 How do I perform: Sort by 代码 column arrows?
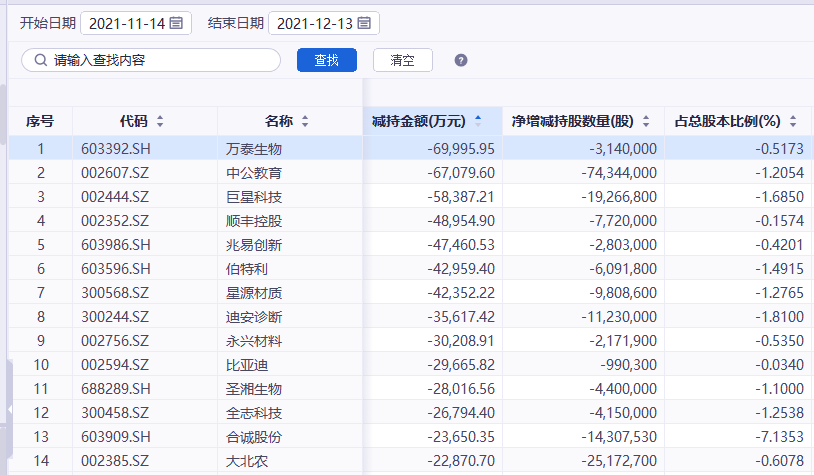(x=160, y=121)
